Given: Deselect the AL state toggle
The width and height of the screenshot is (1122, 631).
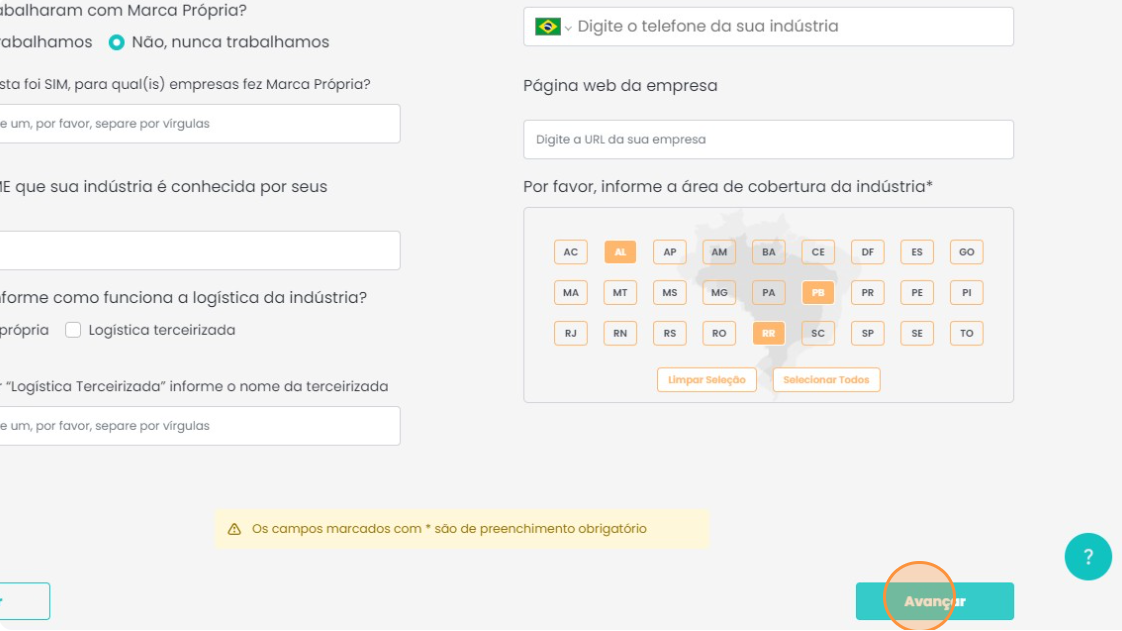Looking at the screenshot, I should point(620,252).
